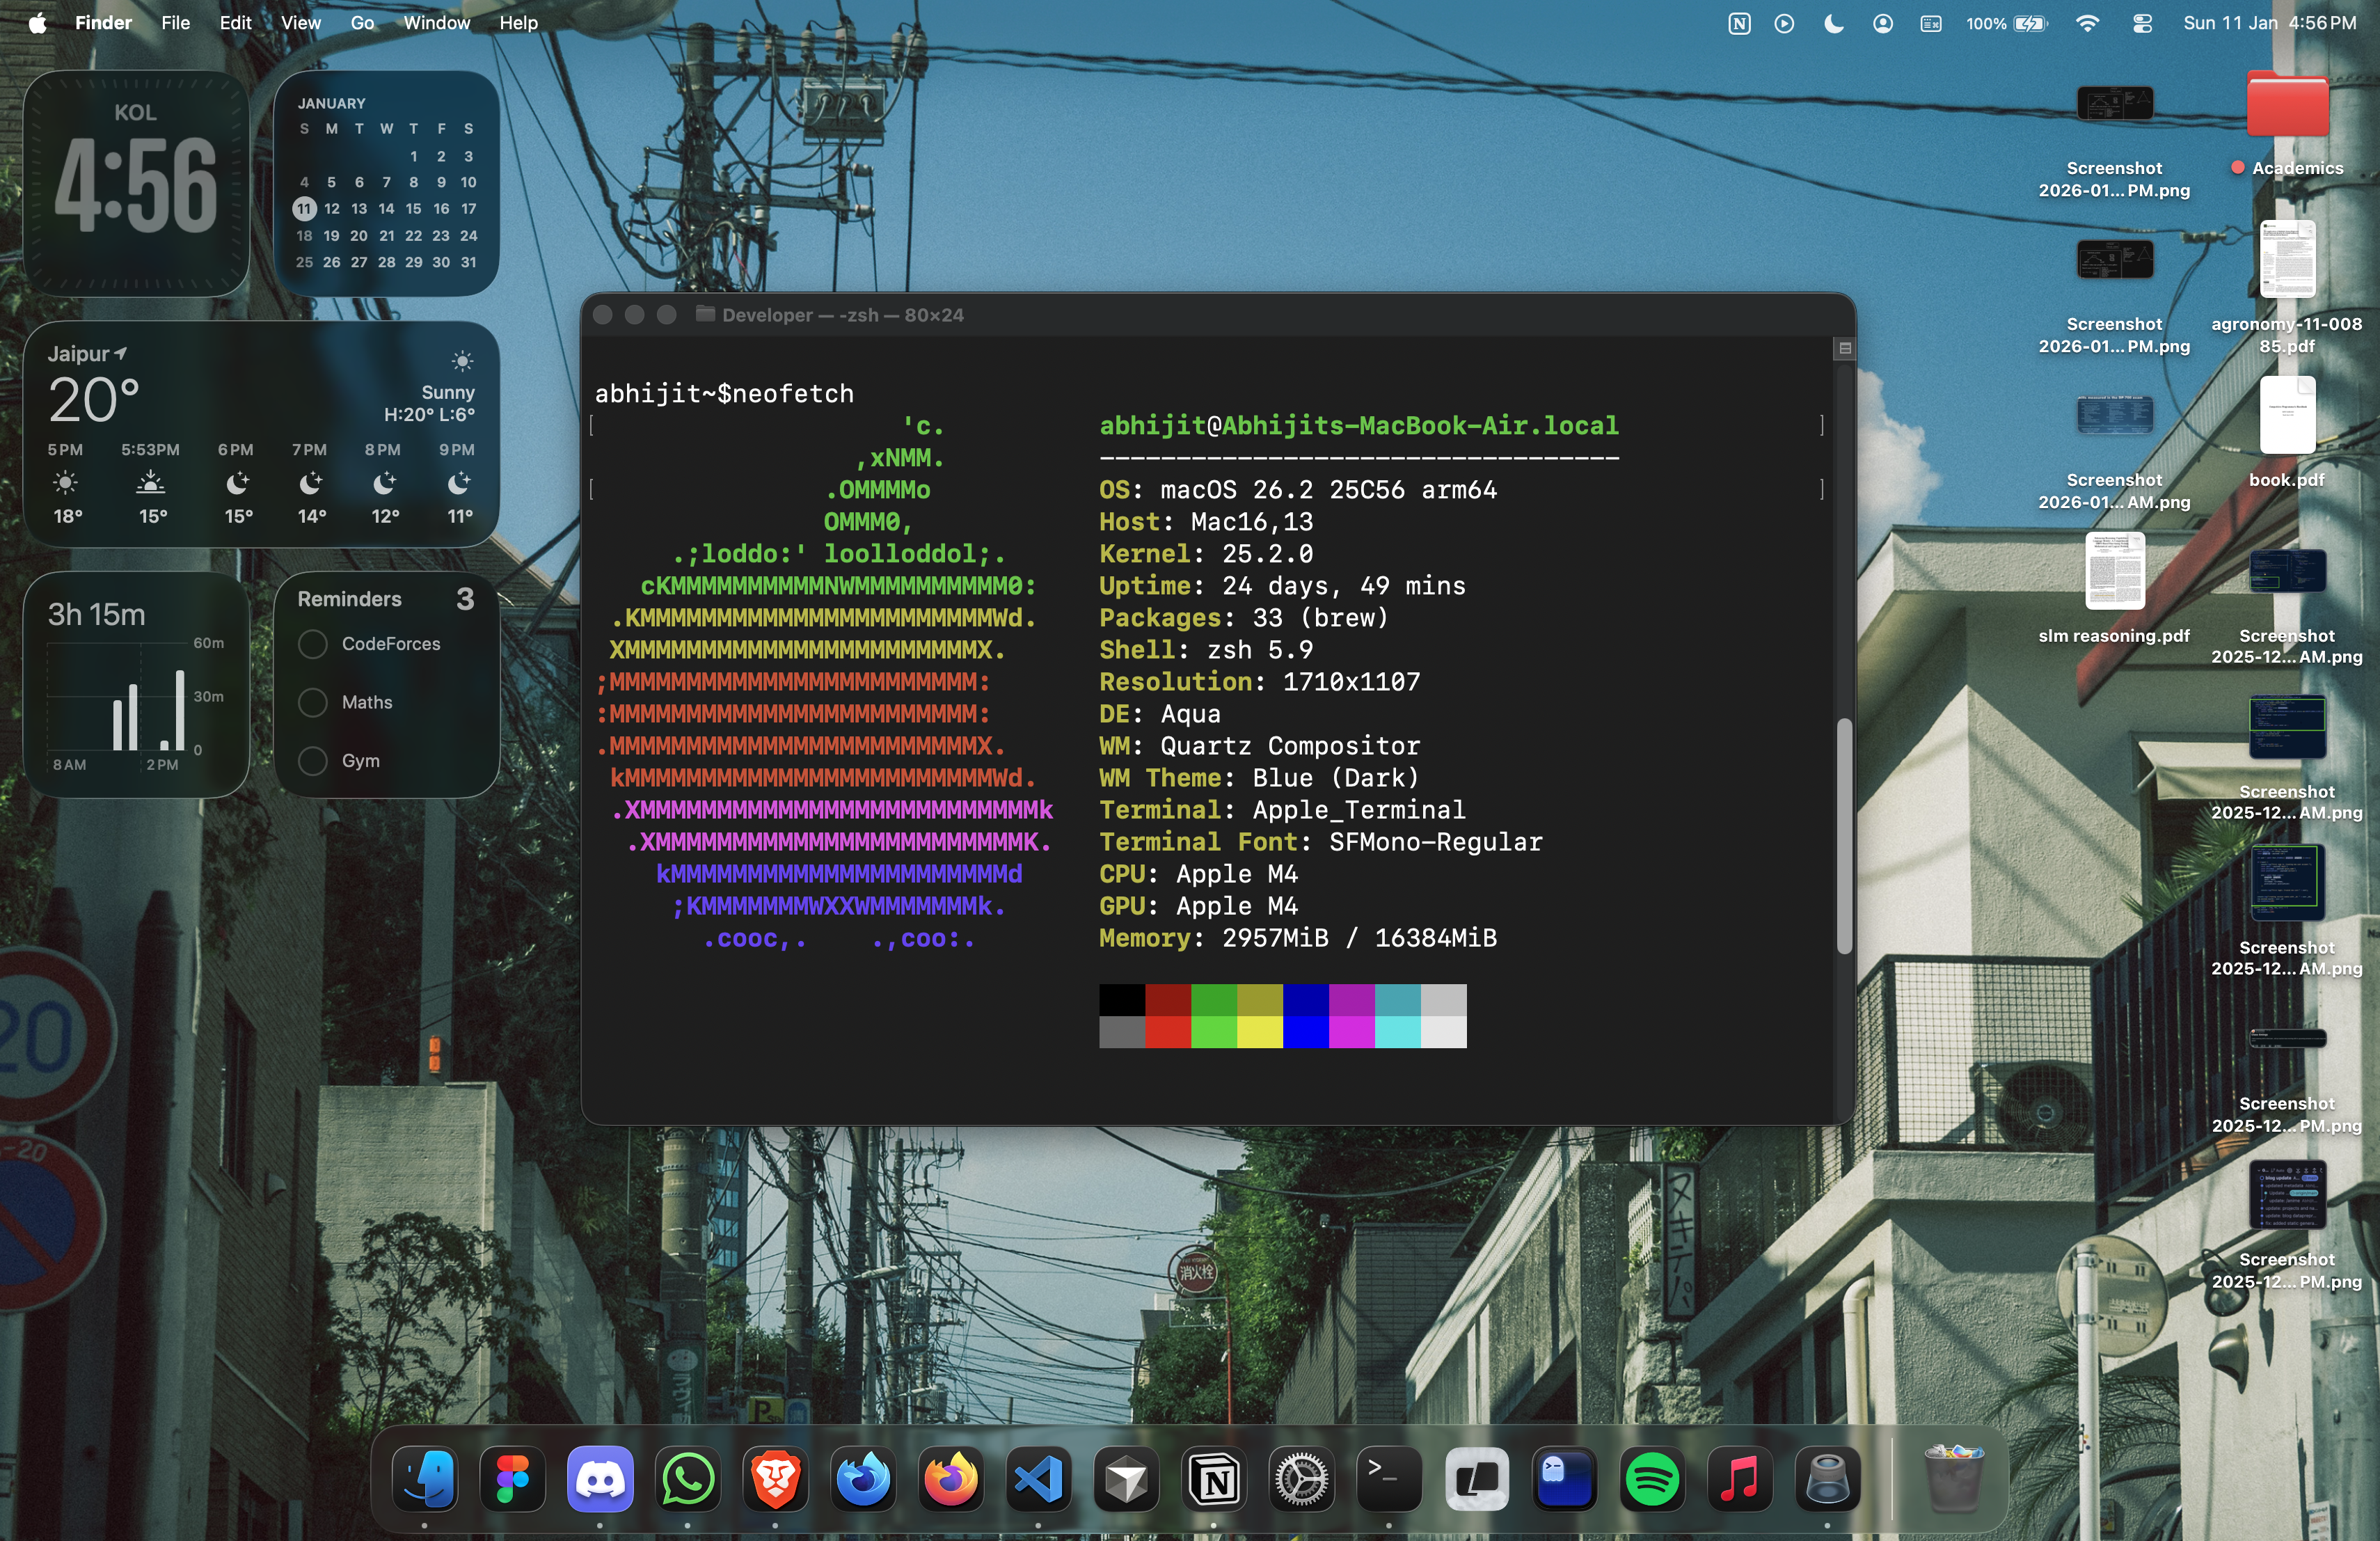Launch Notion from the Dock

click(x=1214, y=1479)
